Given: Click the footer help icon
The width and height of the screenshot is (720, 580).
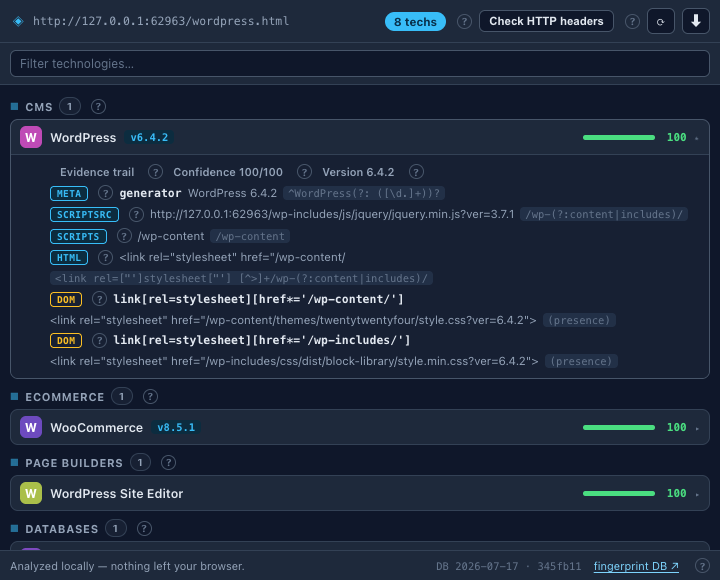Looking at the screenshot, I should [702, 566].
